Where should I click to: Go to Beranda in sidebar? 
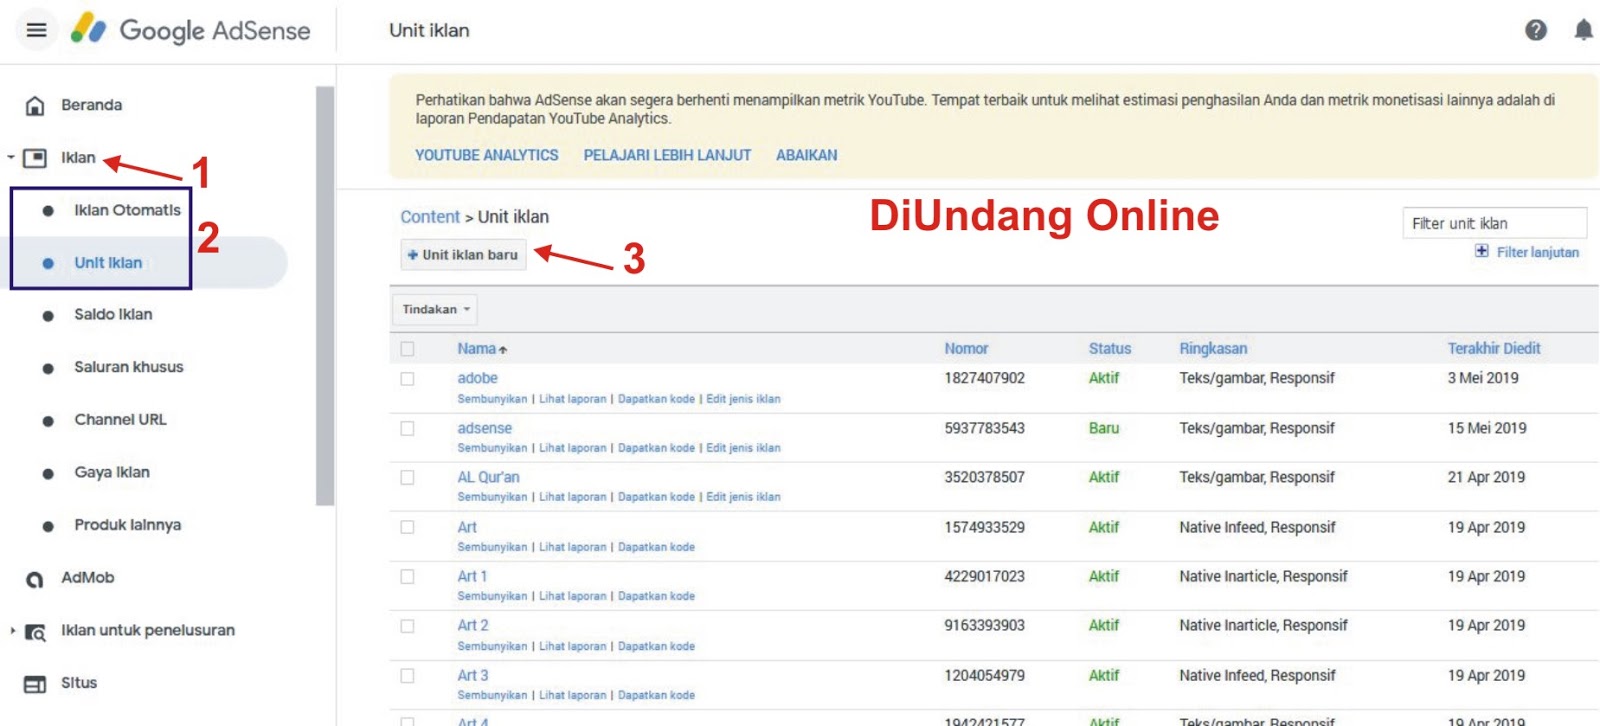tap(91, 105)
